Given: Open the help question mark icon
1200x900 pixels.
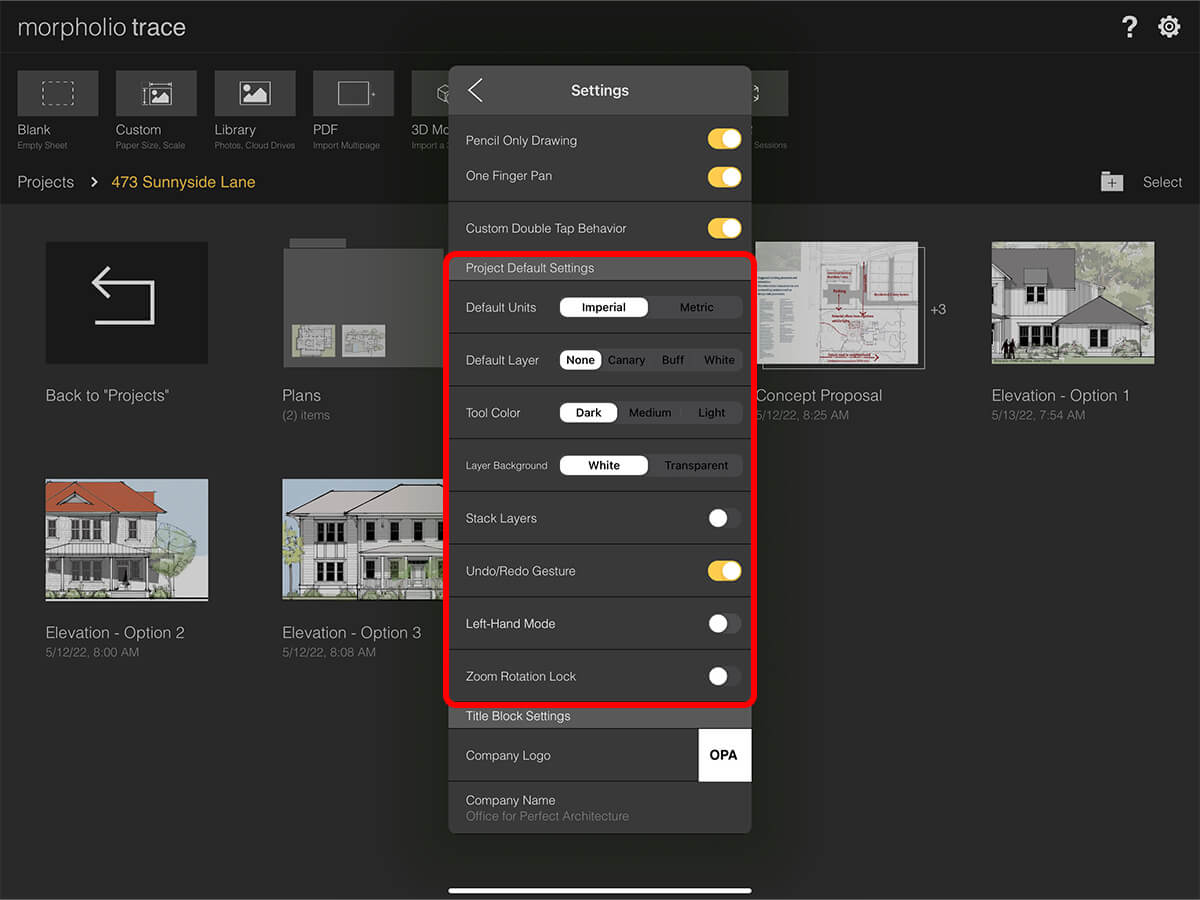Looking at the screenshot, I should tap(1129, 26).
